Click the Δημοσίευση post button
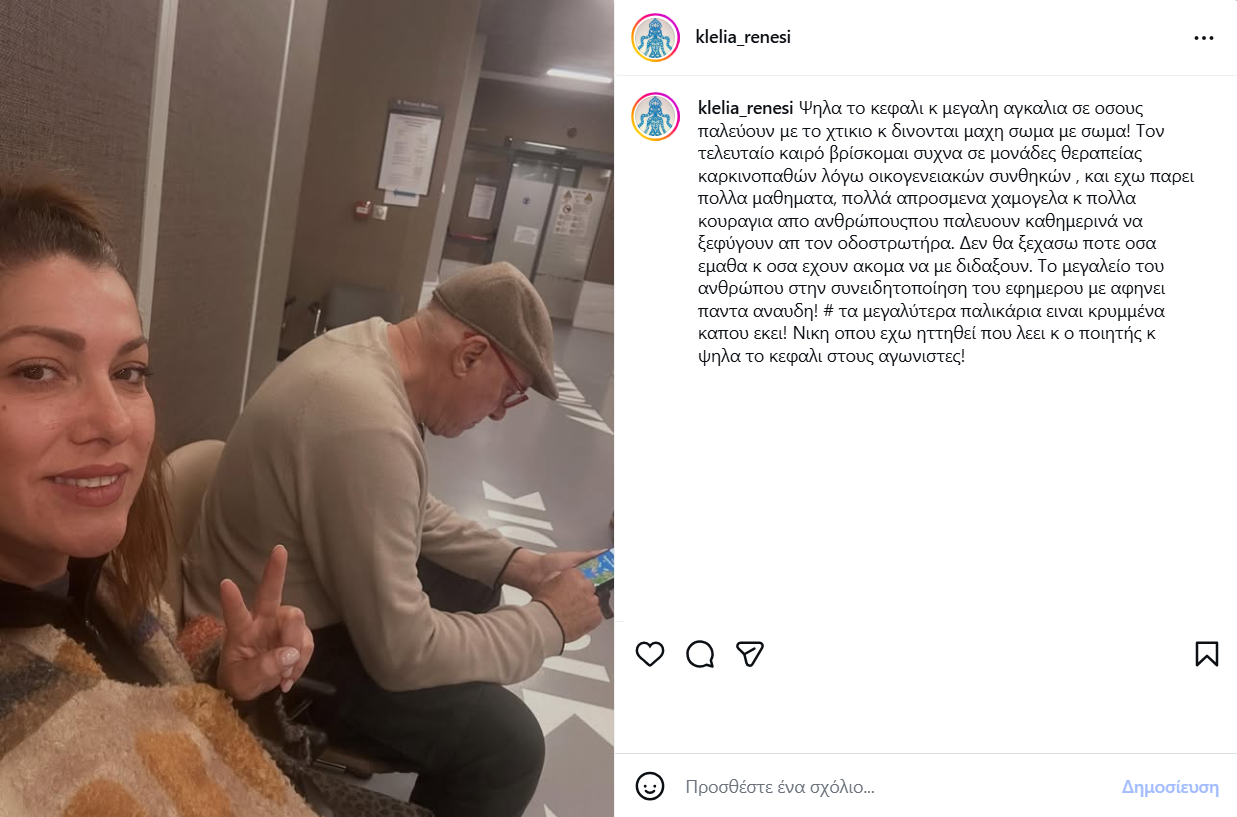This screenshot has width=1237, height=817. click(1170, 787)
